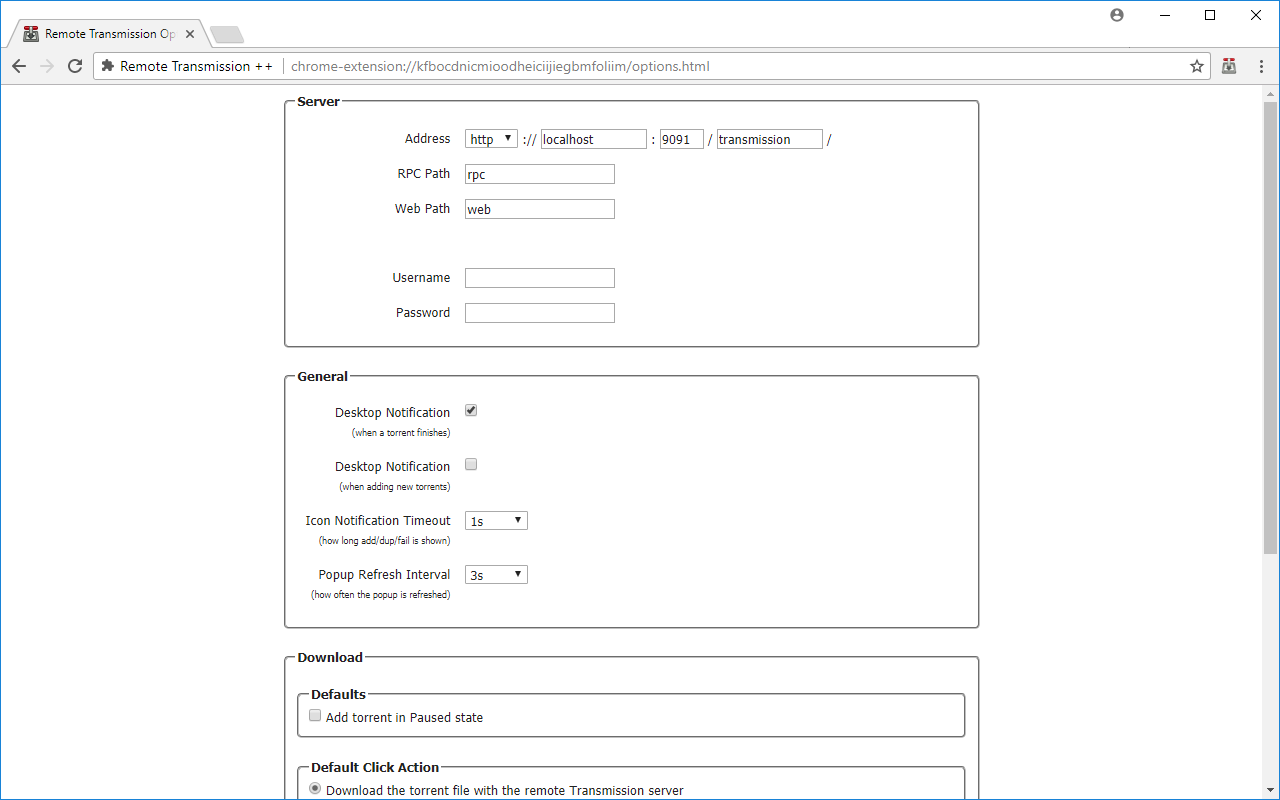Image resolution: width=1280 pixels, height=800 pixels.
Task: Click the page vertical scrollbar thumb
Action: (x=1271, y=327)
